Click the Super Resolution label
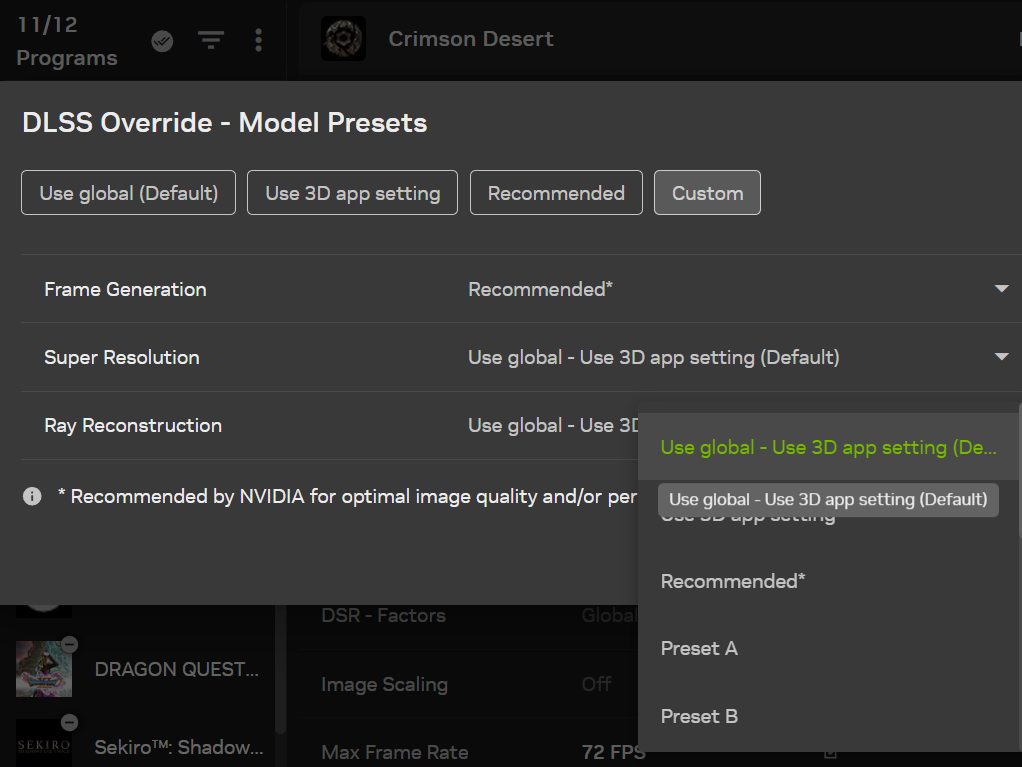The image size is (1022, 767). [122, 357]
